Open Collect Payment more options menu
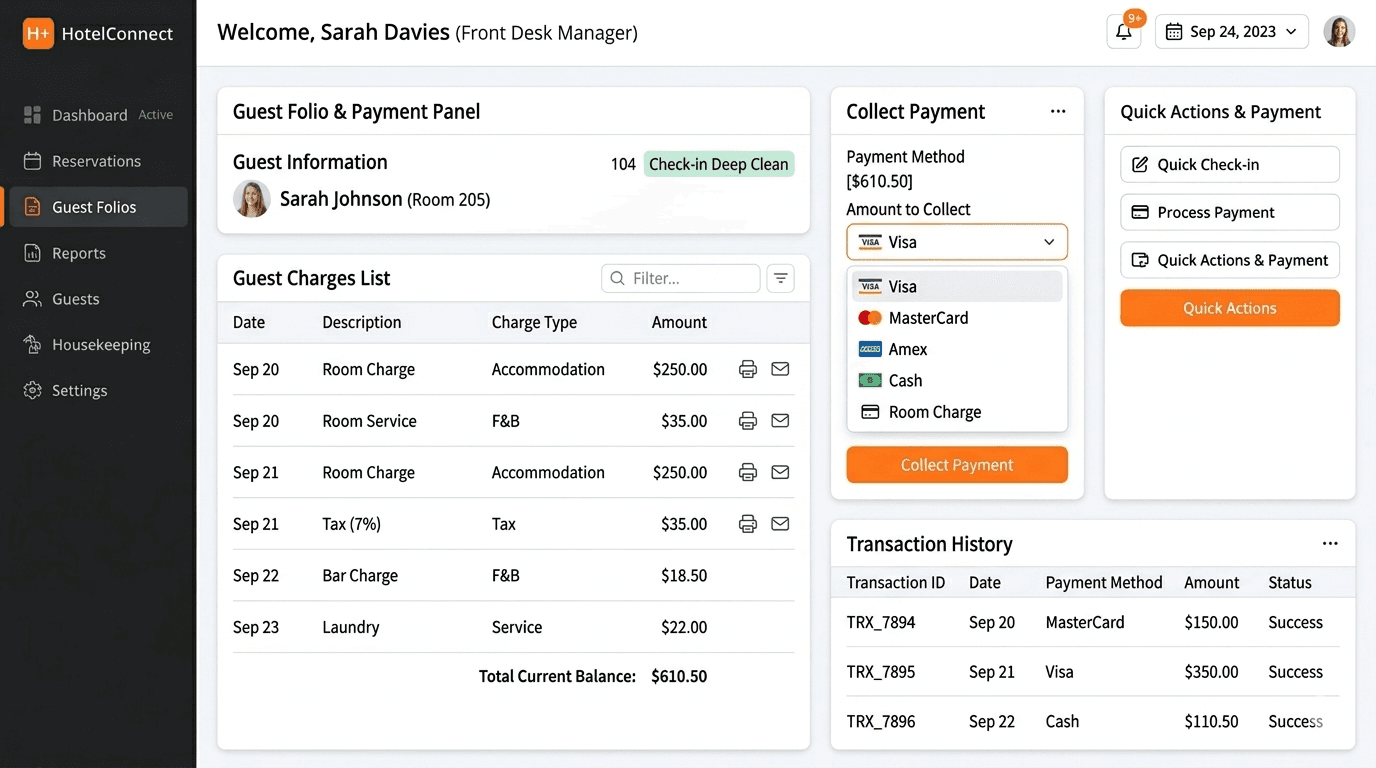1376x768 pixels. 1057,111
